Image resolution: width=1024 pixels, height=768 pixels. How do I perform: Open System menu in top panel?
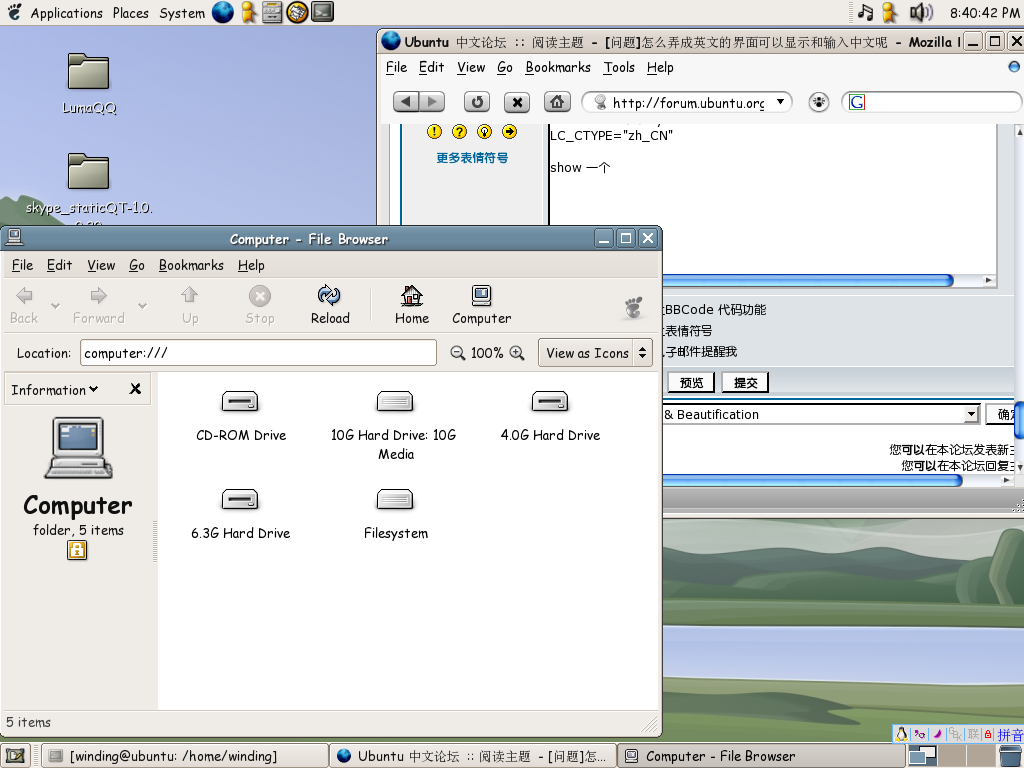point(182,12)
